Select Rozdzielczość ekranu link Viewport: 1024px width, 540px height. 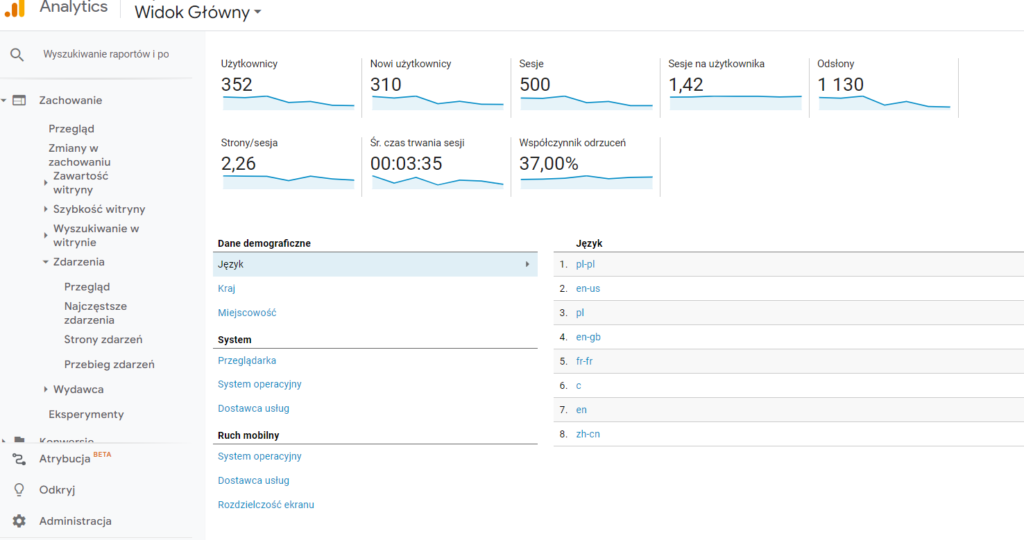click(266, 505)
